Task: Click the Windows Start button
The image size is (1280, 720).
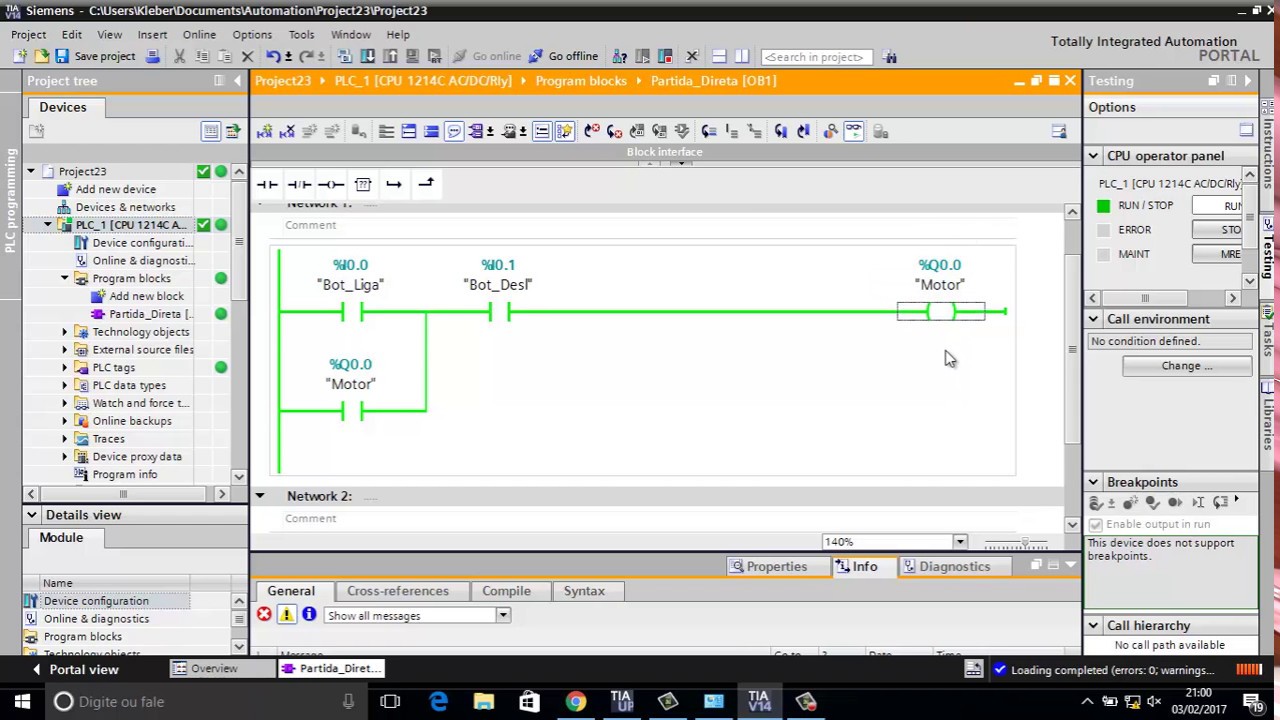Action: coord(22,701)
